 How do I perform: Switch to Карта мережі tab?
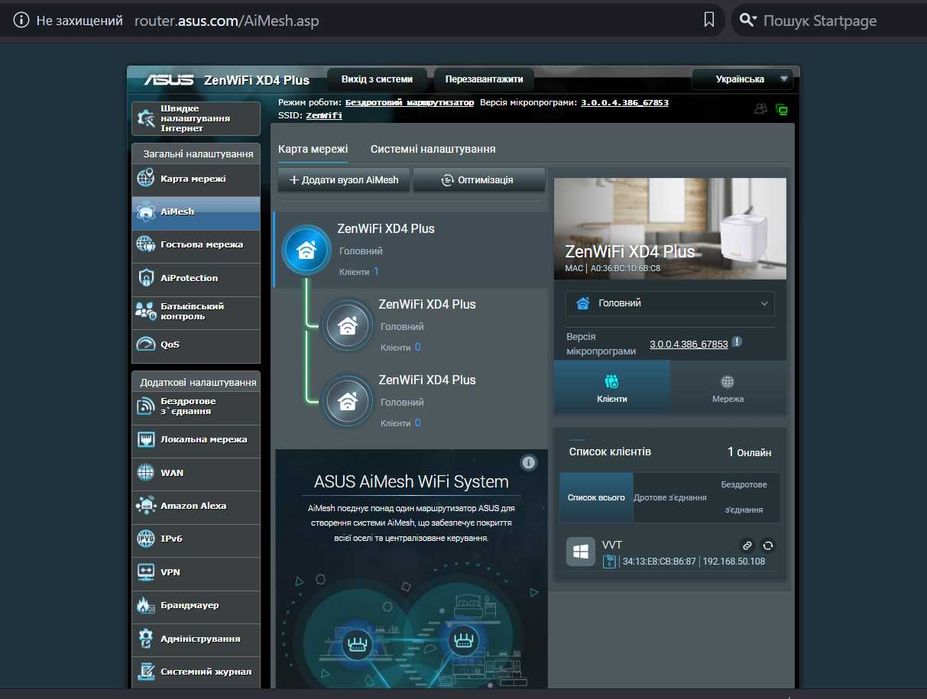click(x=313, y=149)
